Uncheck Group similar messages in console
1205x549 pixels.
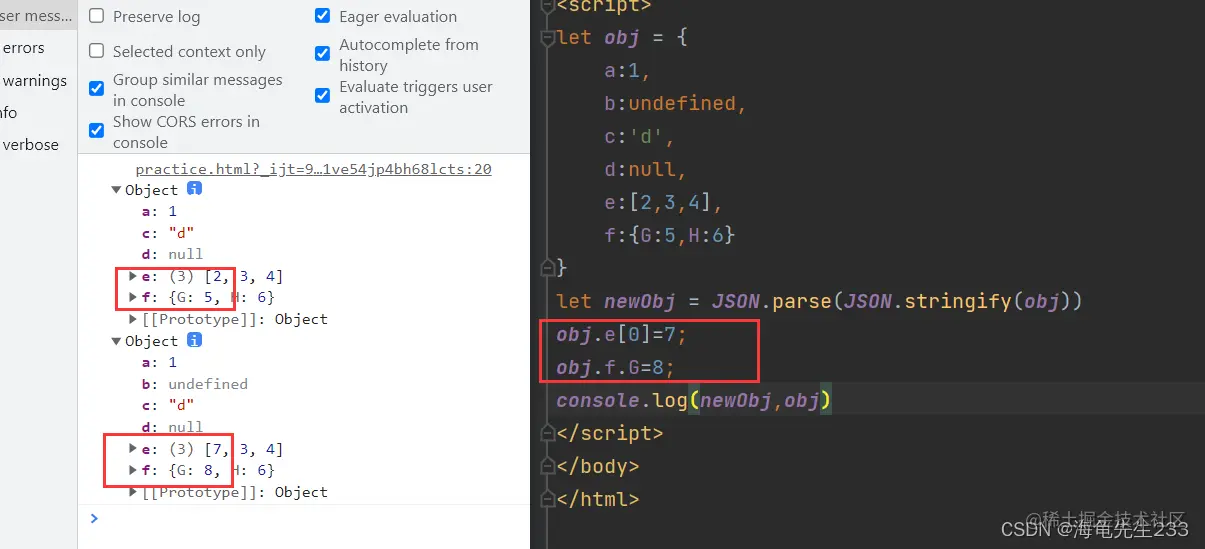tap(97, 88)
